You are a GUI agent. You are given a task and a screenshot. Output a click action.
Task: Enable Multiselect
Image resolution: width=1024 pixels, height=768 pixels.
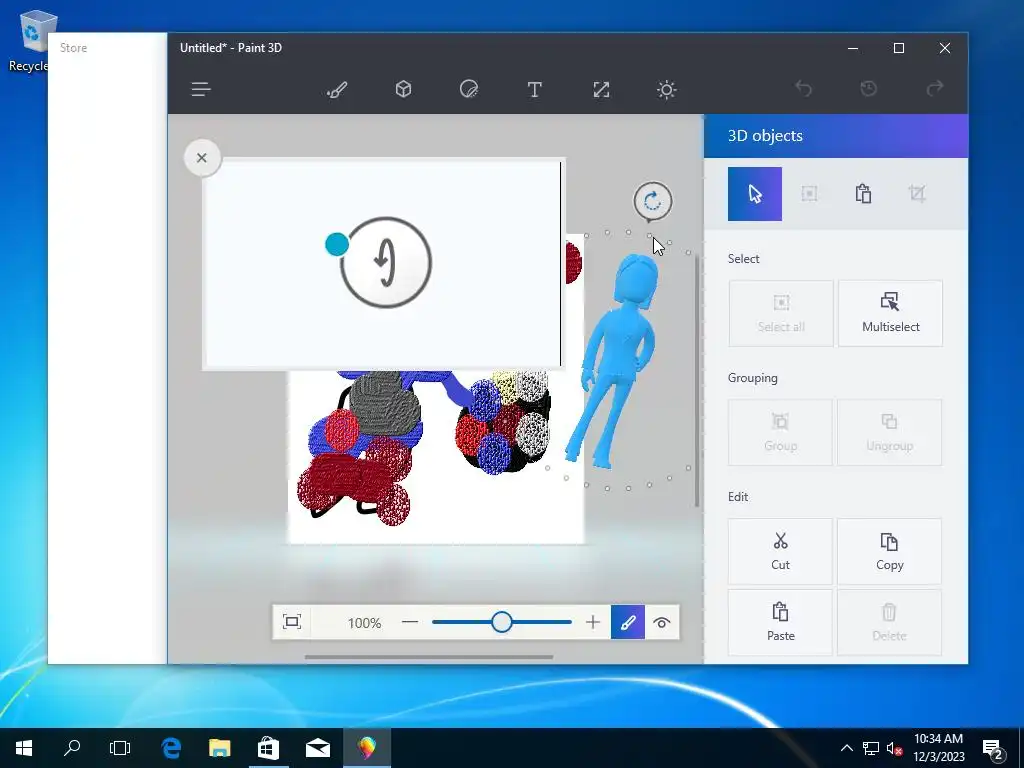[891, 313]
